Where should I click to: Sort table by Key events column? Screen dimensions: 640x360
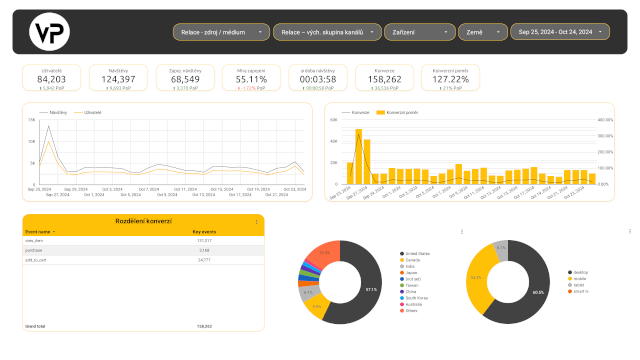(x=204, y=232)
